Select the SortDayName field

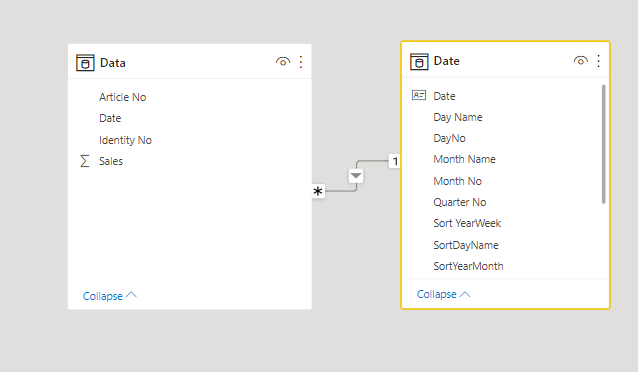point(466,245)
